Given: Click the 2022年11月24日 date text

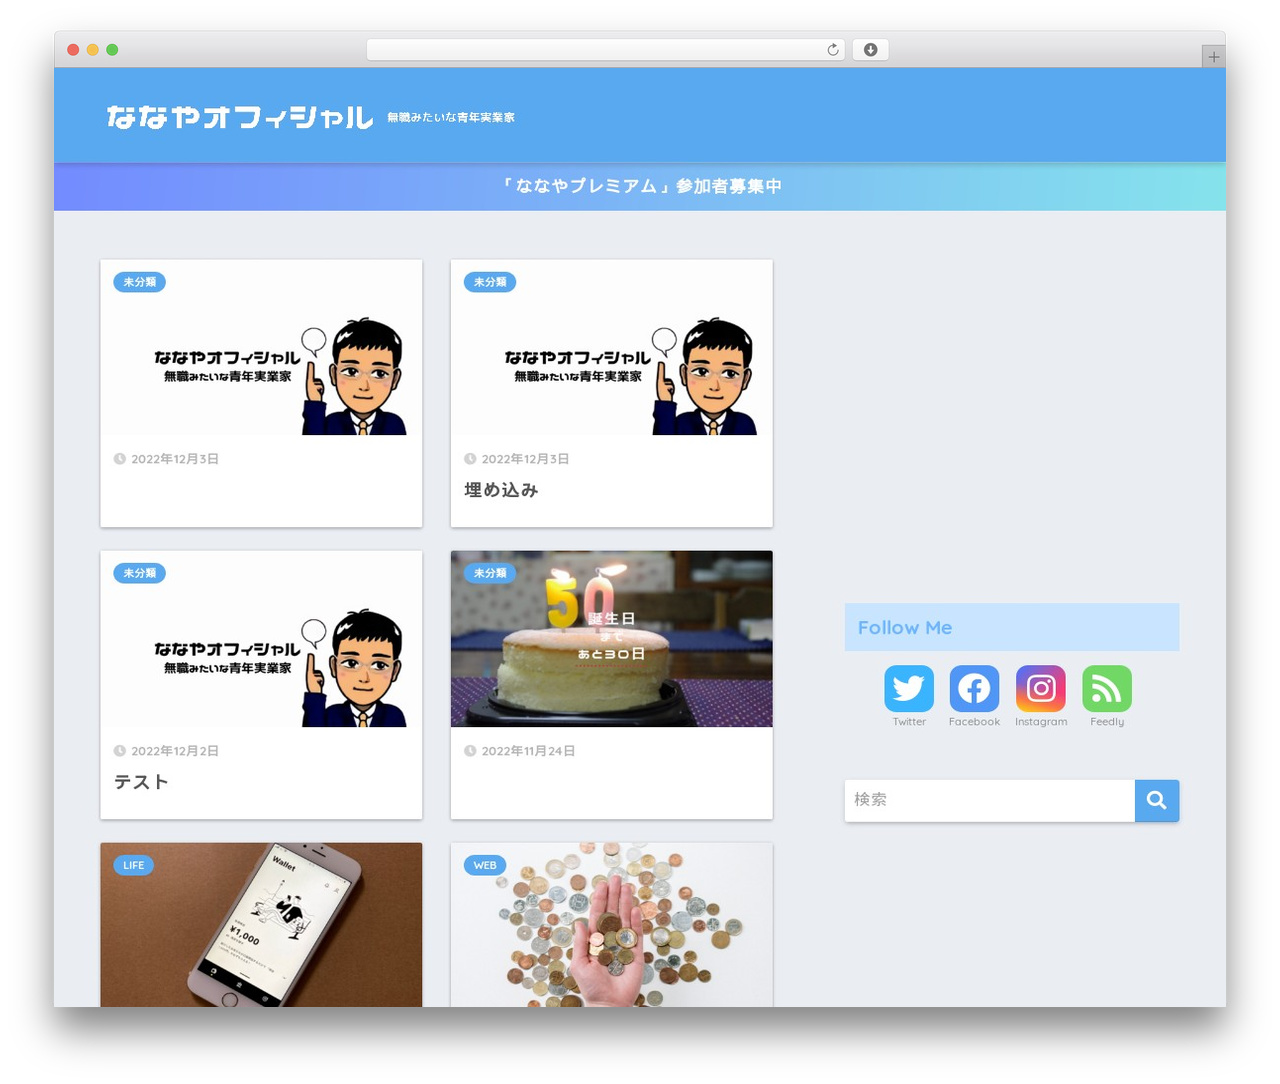Looking at the screenshot, I should pyautogui.click(x=528, y=751).
